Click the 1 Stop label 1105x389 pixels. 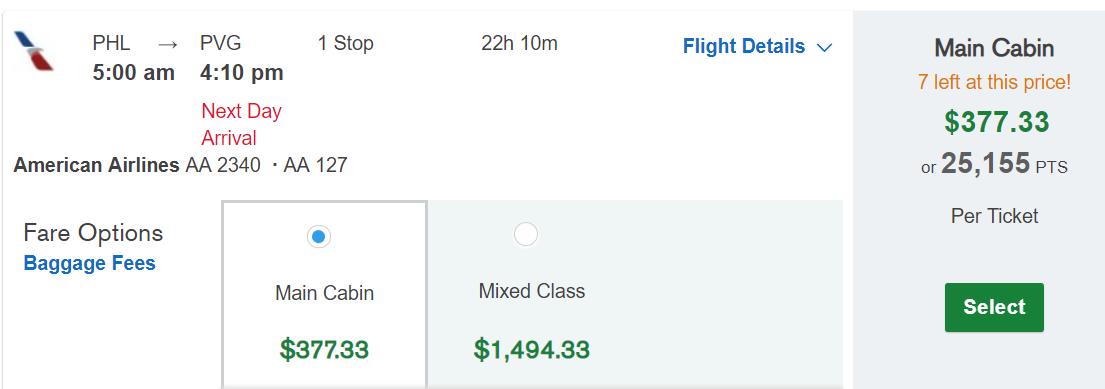(x=345, y=44)
